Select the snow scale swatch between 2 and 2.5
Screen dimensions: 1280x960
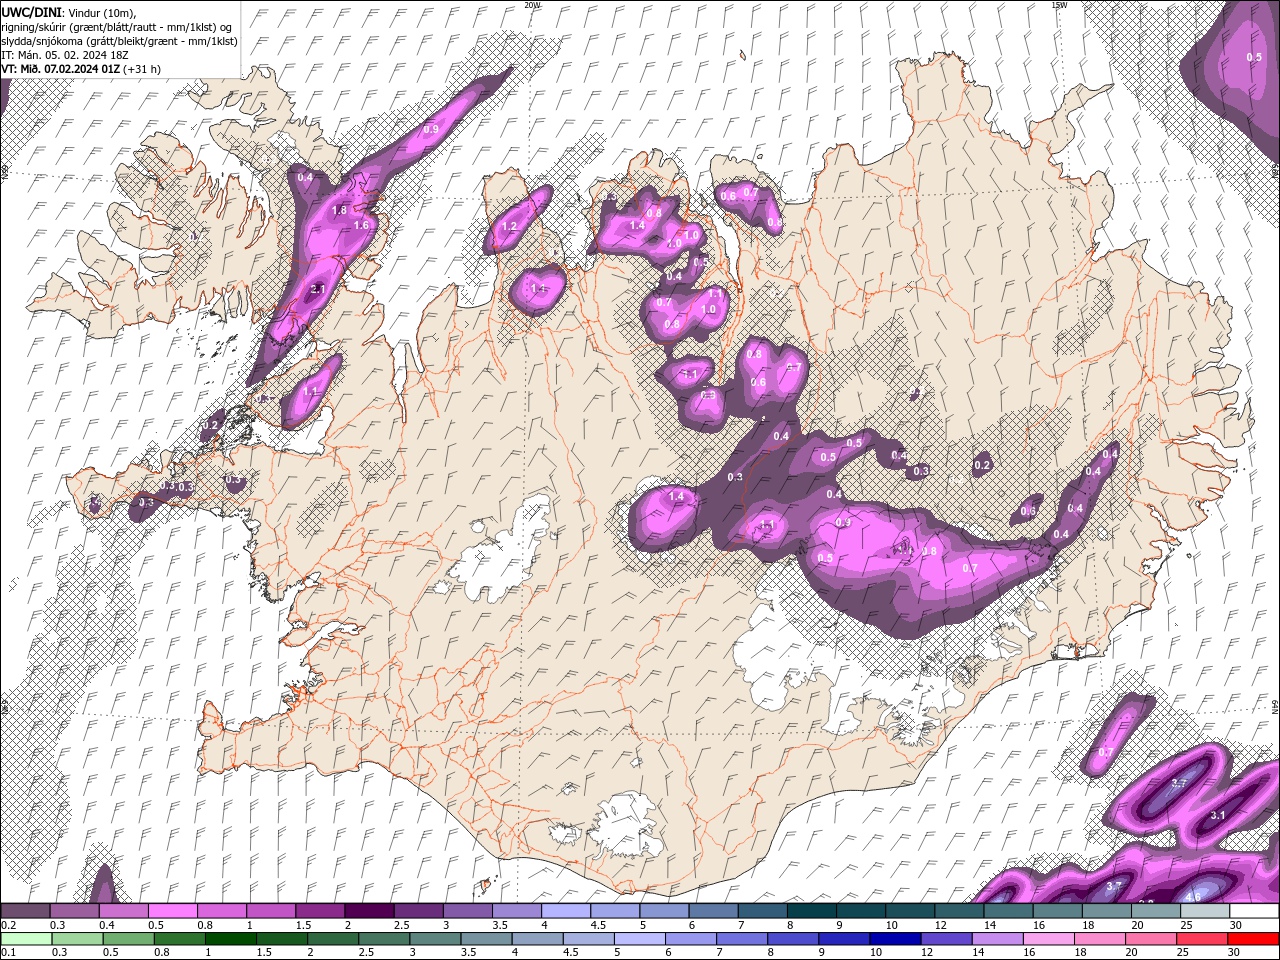point(368,910)
